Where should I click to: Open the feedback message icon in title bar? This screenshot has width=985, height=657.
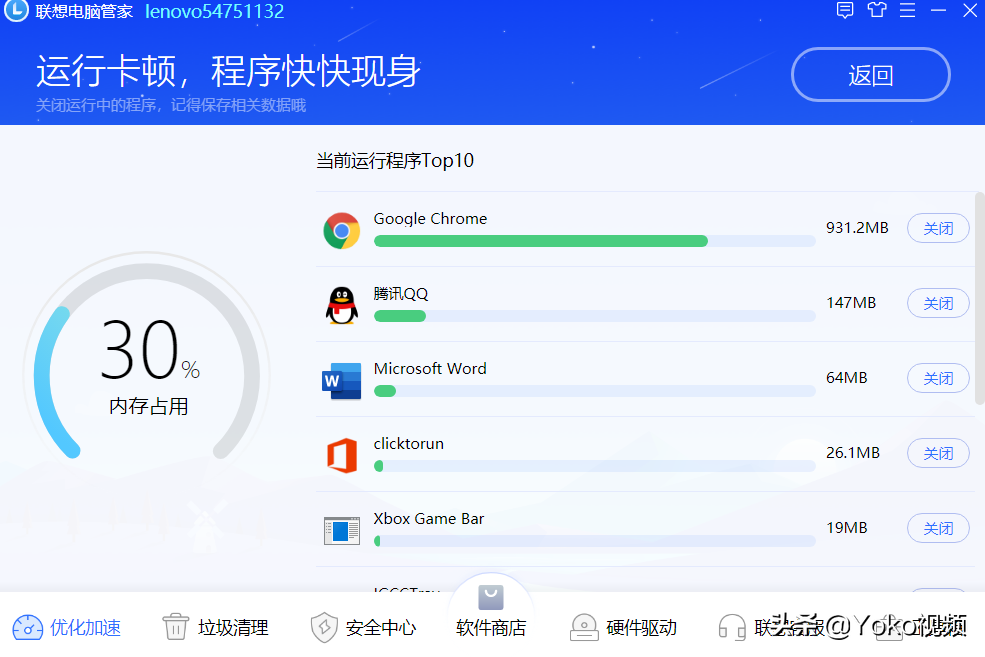pyautogui.click(x=845, y=10)
